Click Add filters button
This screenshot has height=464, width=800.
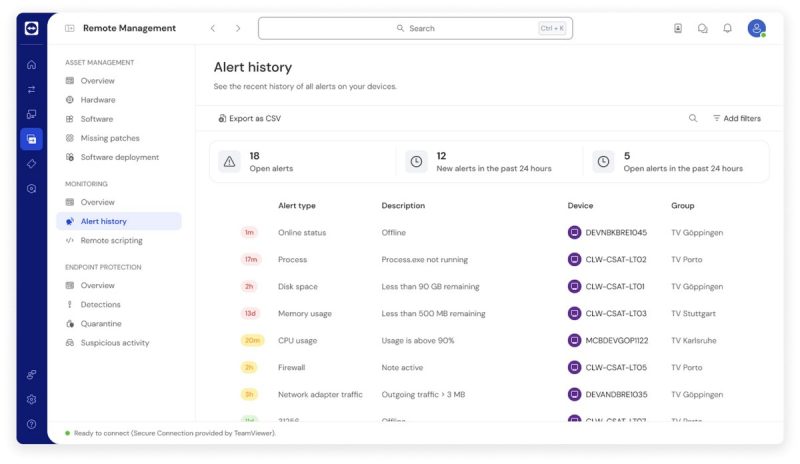[737, 118]
